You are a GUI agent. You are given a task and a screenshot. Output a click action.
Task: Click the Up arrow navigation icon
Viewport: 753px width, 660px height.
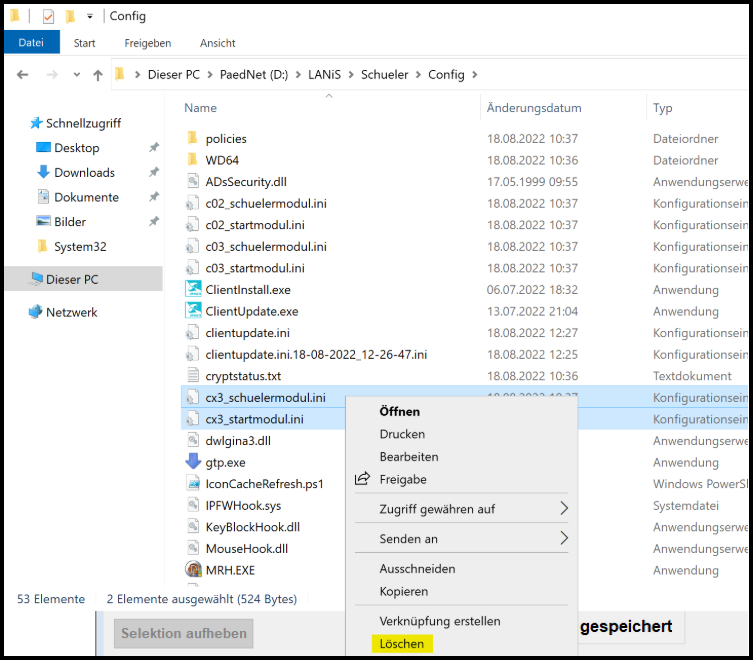coord(98,75)
